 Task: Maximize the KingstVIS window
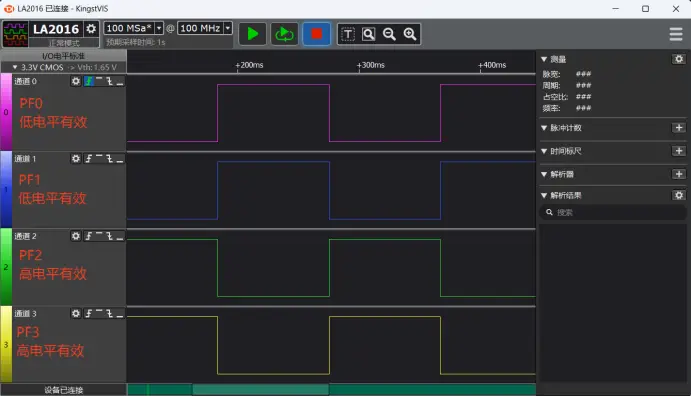(x=645, y=9)
